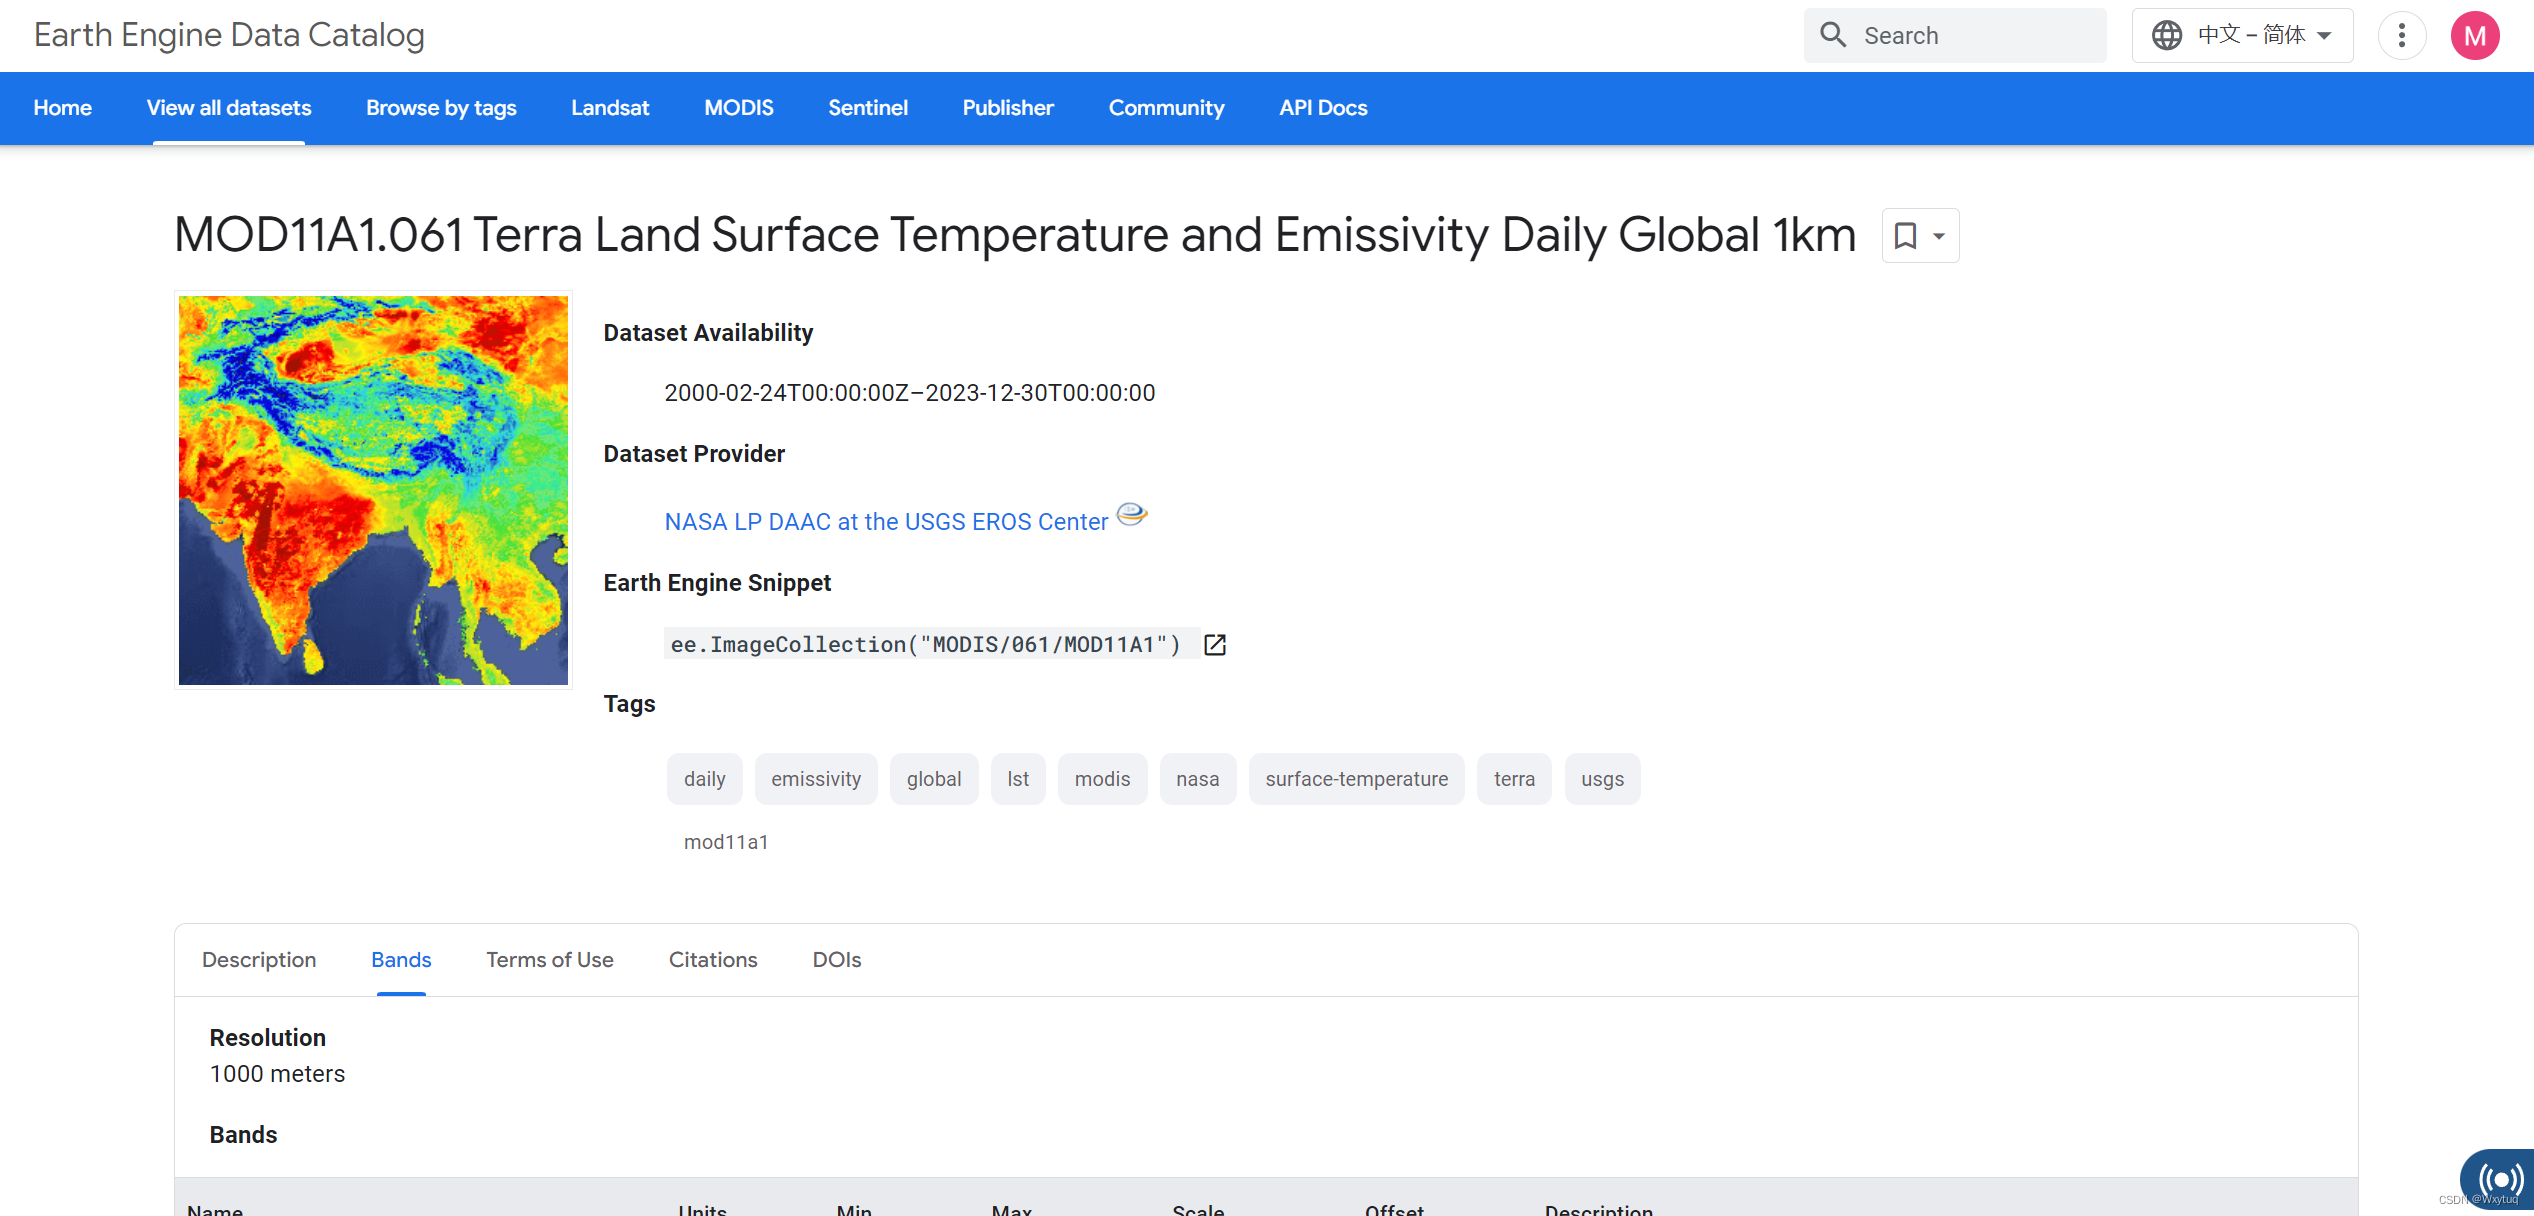Viewport: 2534px width, 1216px height.
Task: Open snippet in Code Editor icon
Action: pyautogui.click(x=1215, y=645)
